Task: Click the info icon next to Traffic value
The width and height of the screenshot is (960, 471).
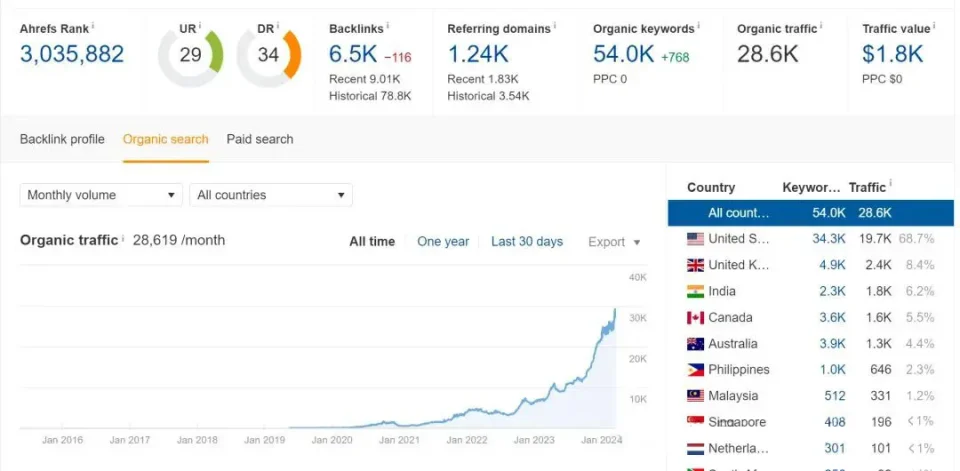Action: pyautogui.click(x=935, y=26)
